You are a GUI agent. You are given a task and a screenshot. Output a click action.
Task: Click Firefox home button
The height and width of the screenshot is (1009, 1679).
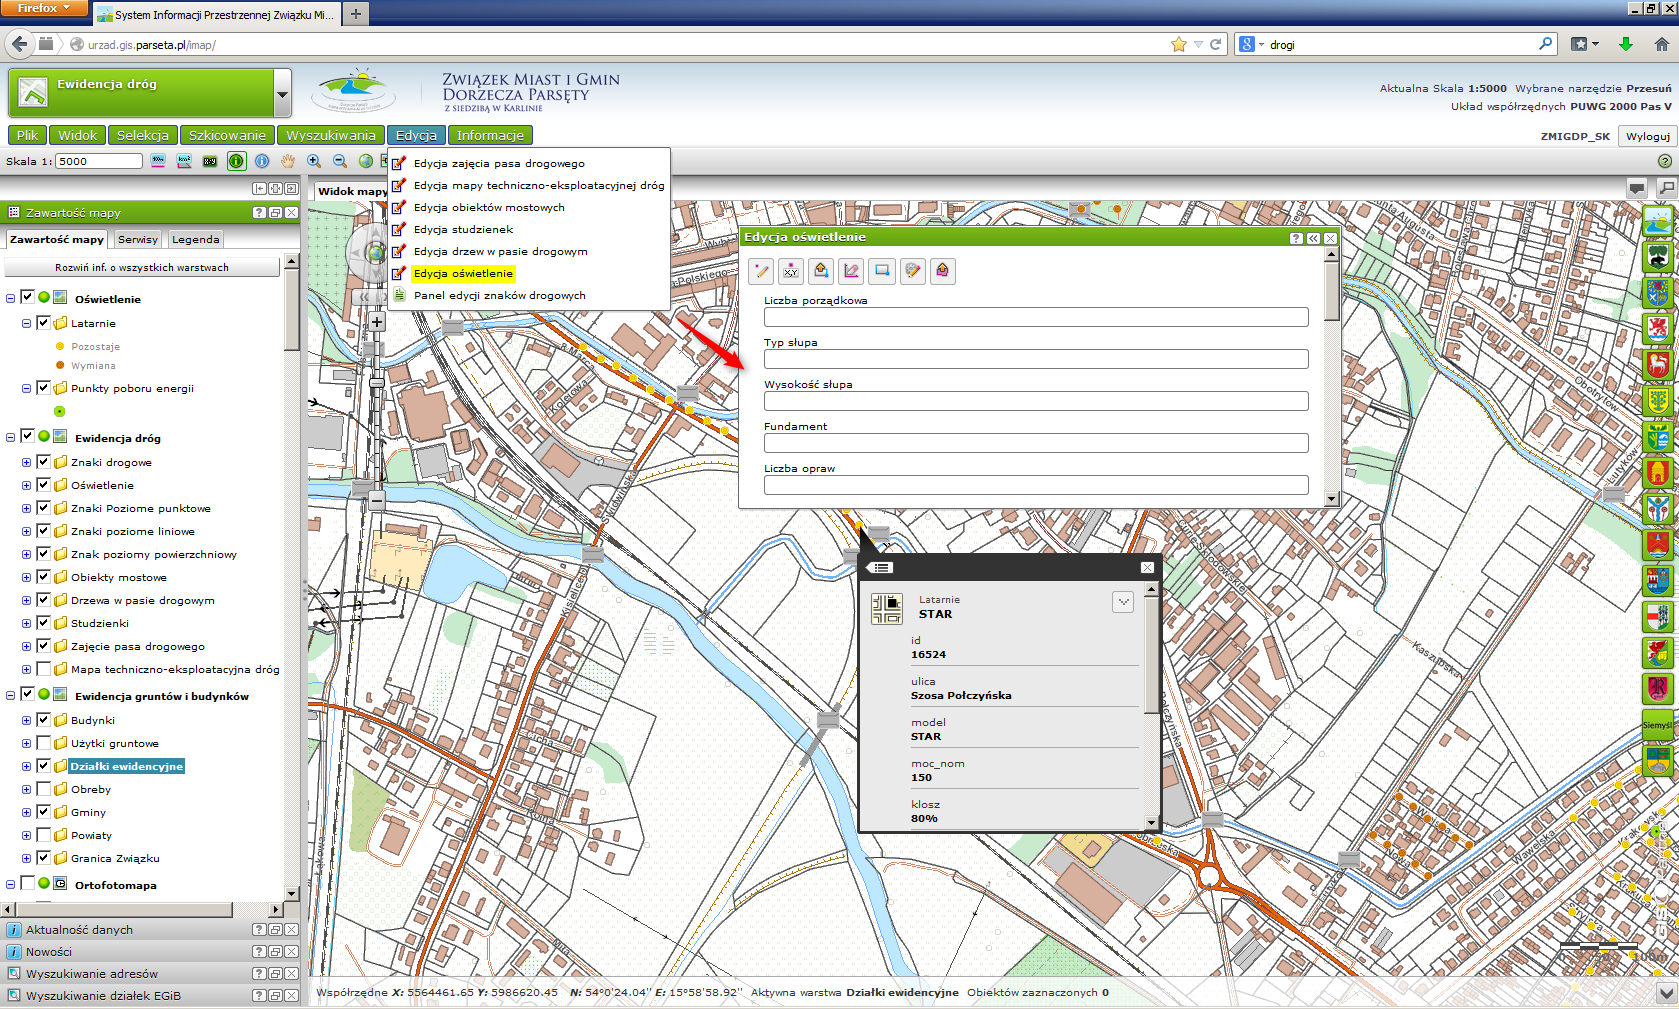(1661, 44)
